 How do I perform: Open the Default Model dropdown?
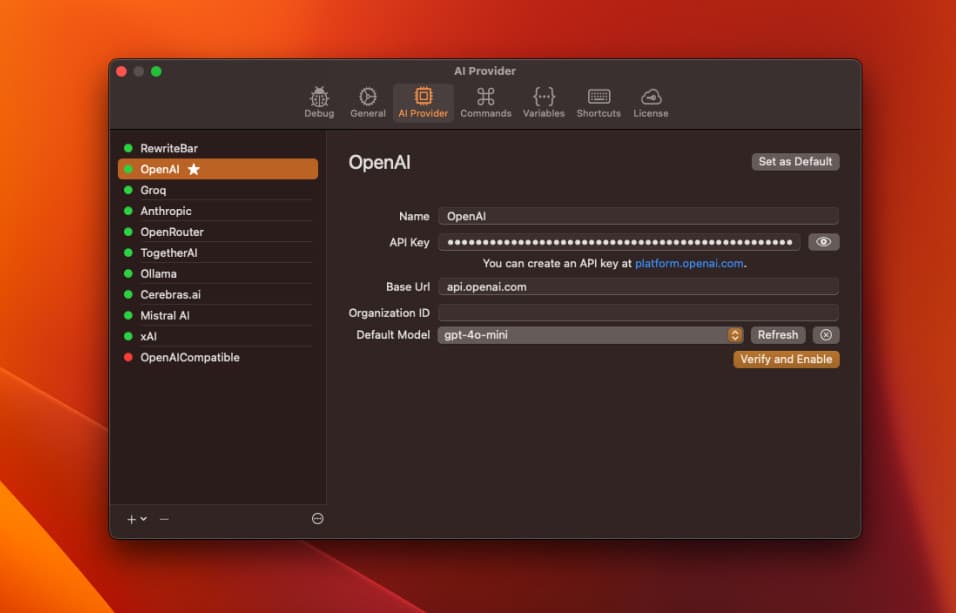pyautogui.click(x=735, y=334)
